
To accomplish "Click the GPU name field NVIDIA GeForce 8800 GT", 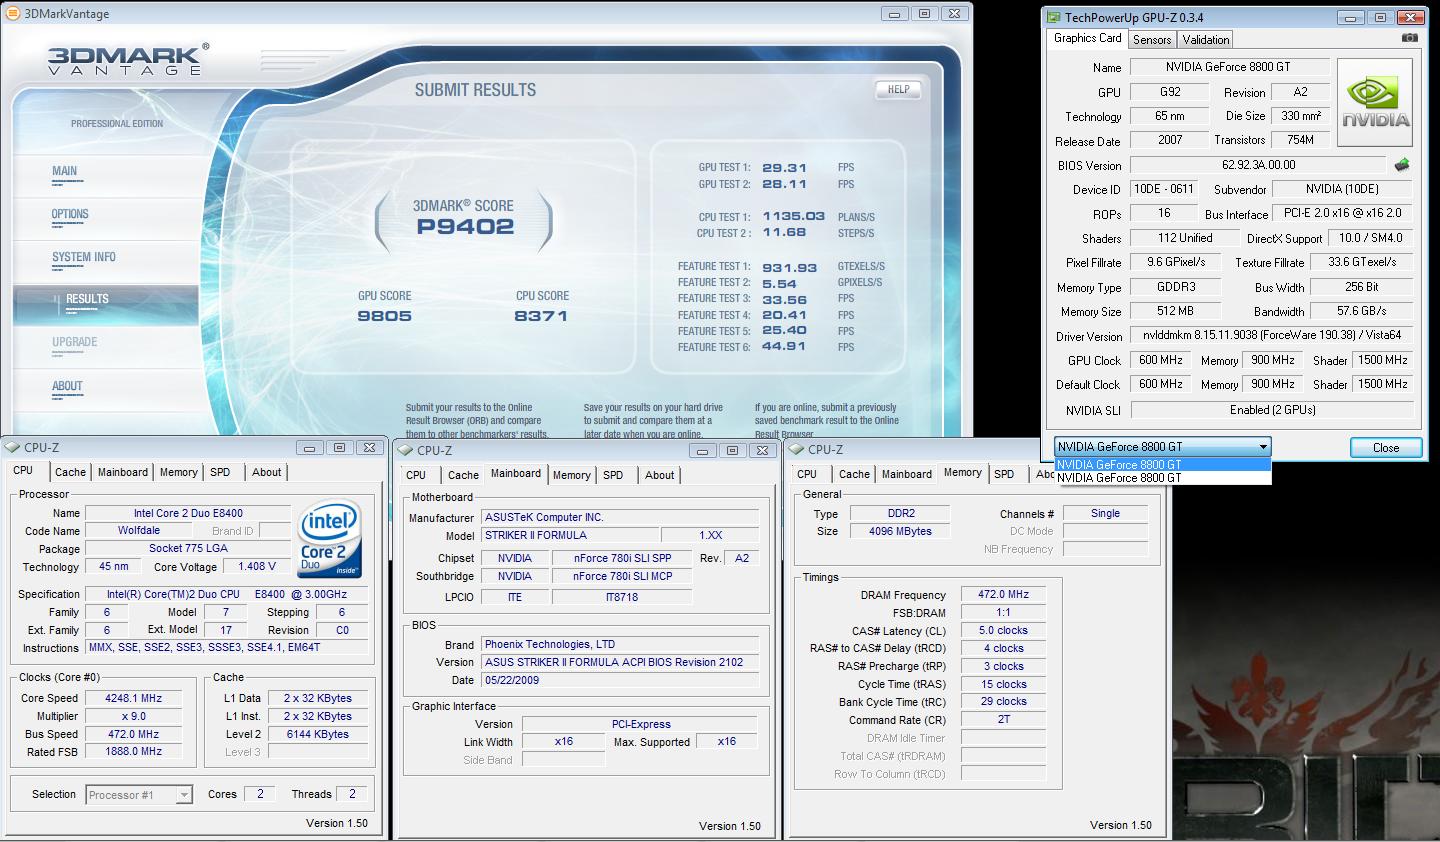I will (x=1228, y=67).
